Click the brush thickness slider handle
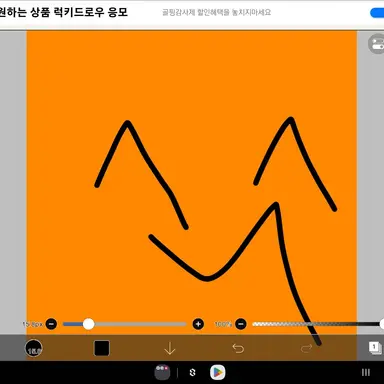 point(88,324)
